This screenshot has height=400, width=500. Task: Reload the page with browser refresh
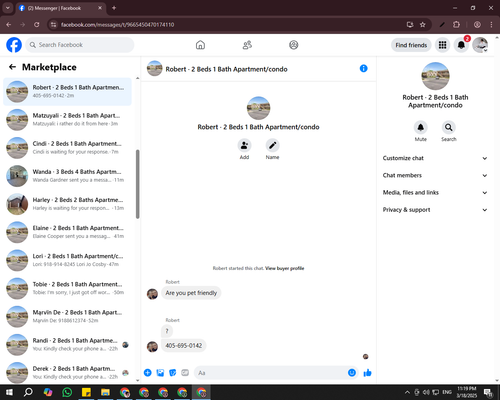[x=37, y=25]
